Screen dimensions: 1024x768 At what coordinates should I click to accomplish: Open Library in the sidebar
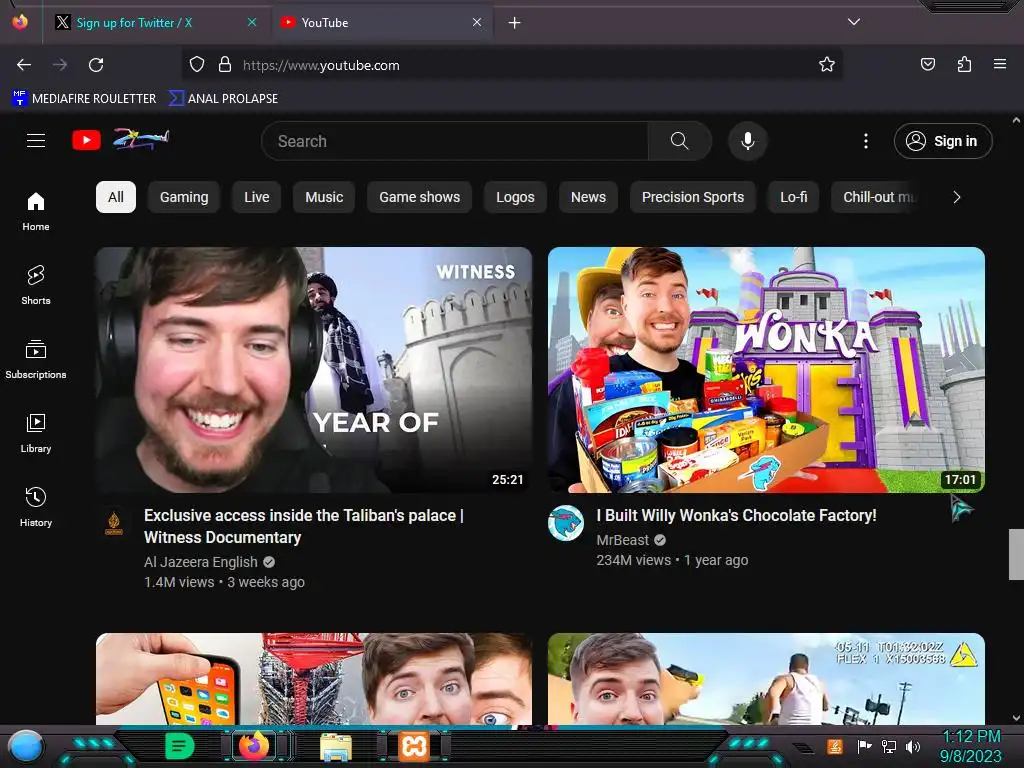(36, 433)
